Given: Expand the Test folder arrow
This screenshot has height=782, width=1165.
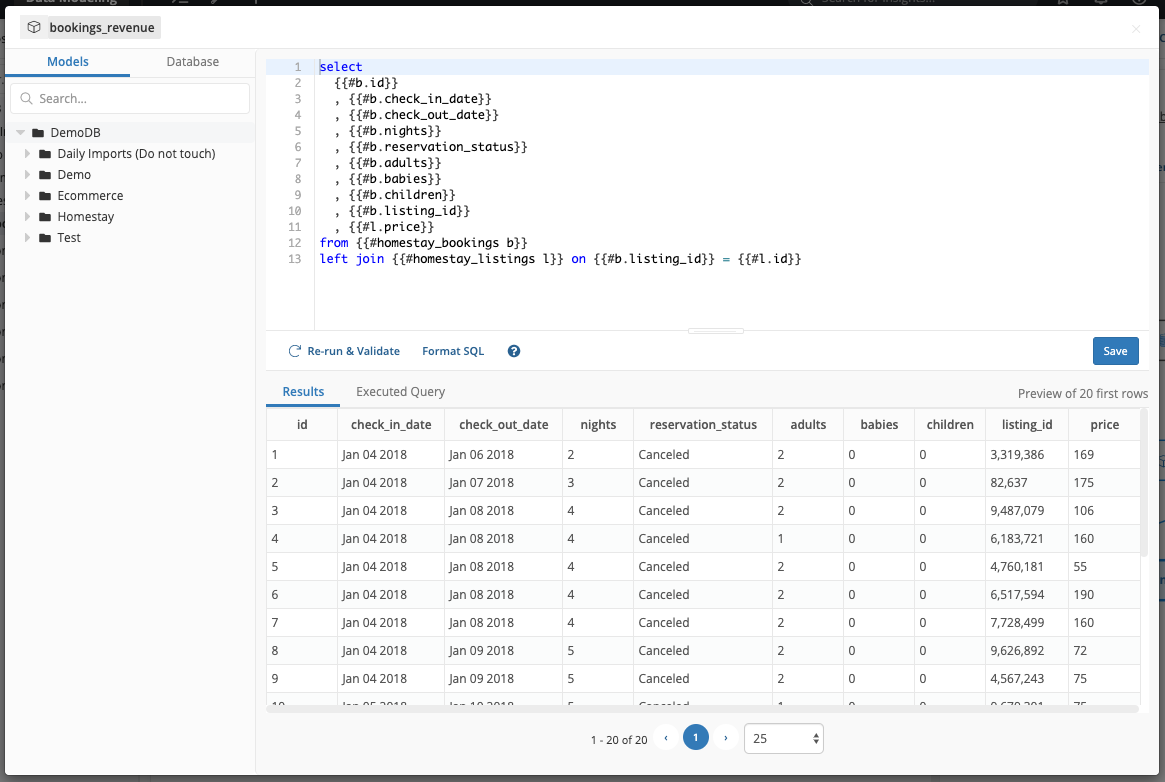Looking at the screenshot, I should [28, 238].
